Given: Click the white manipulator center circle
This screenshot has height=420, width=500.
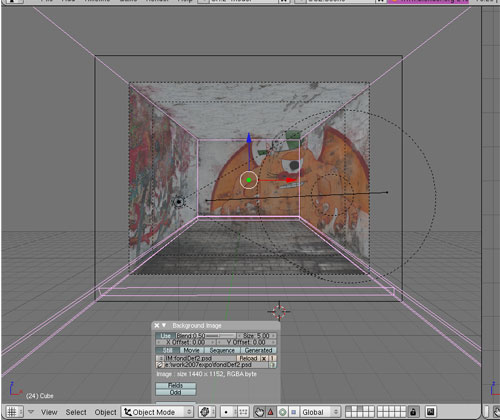Looking at the screenshot, I should 249,180.
